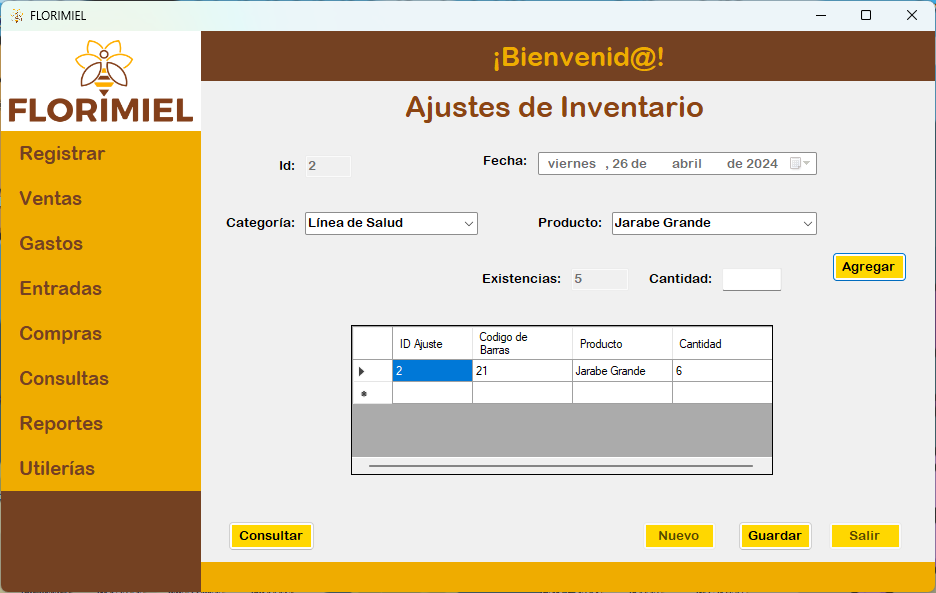Select Utilerías from the sidebar
Image resolution: width=936 pixels, height=593 pixels.
coord(57,469)
